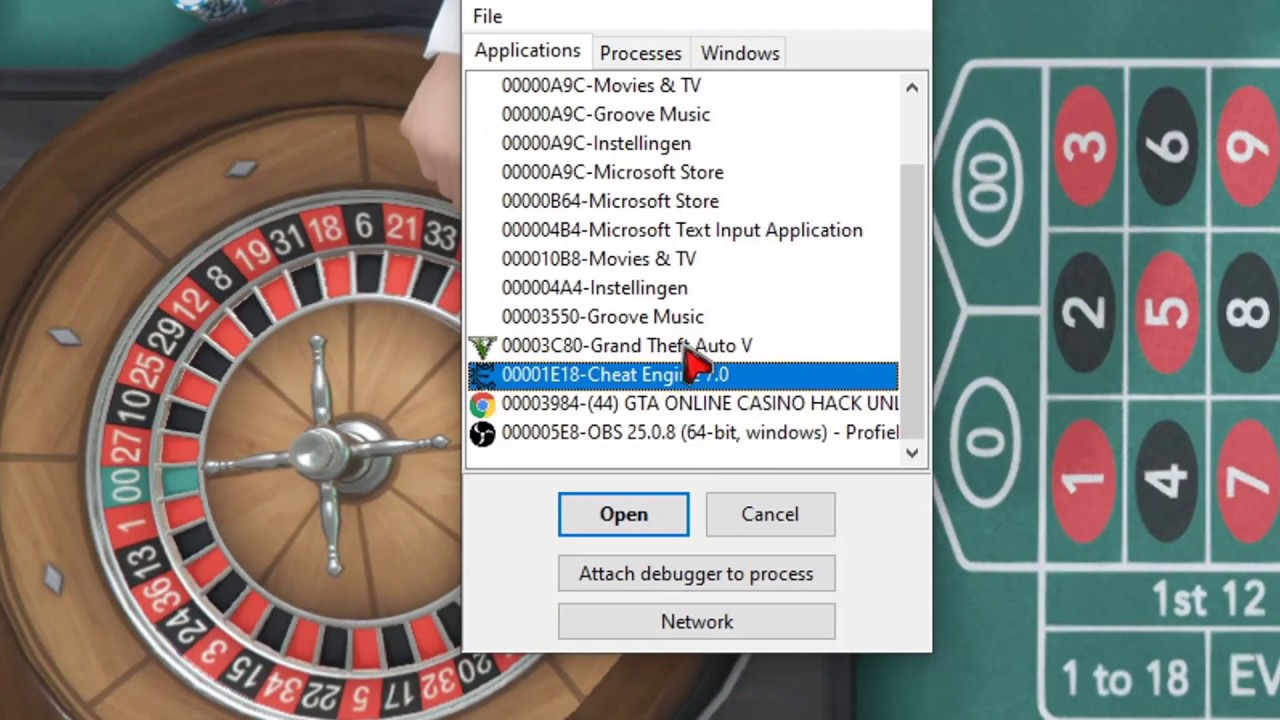
Task: Click the Network button
Action: point(696,622)
